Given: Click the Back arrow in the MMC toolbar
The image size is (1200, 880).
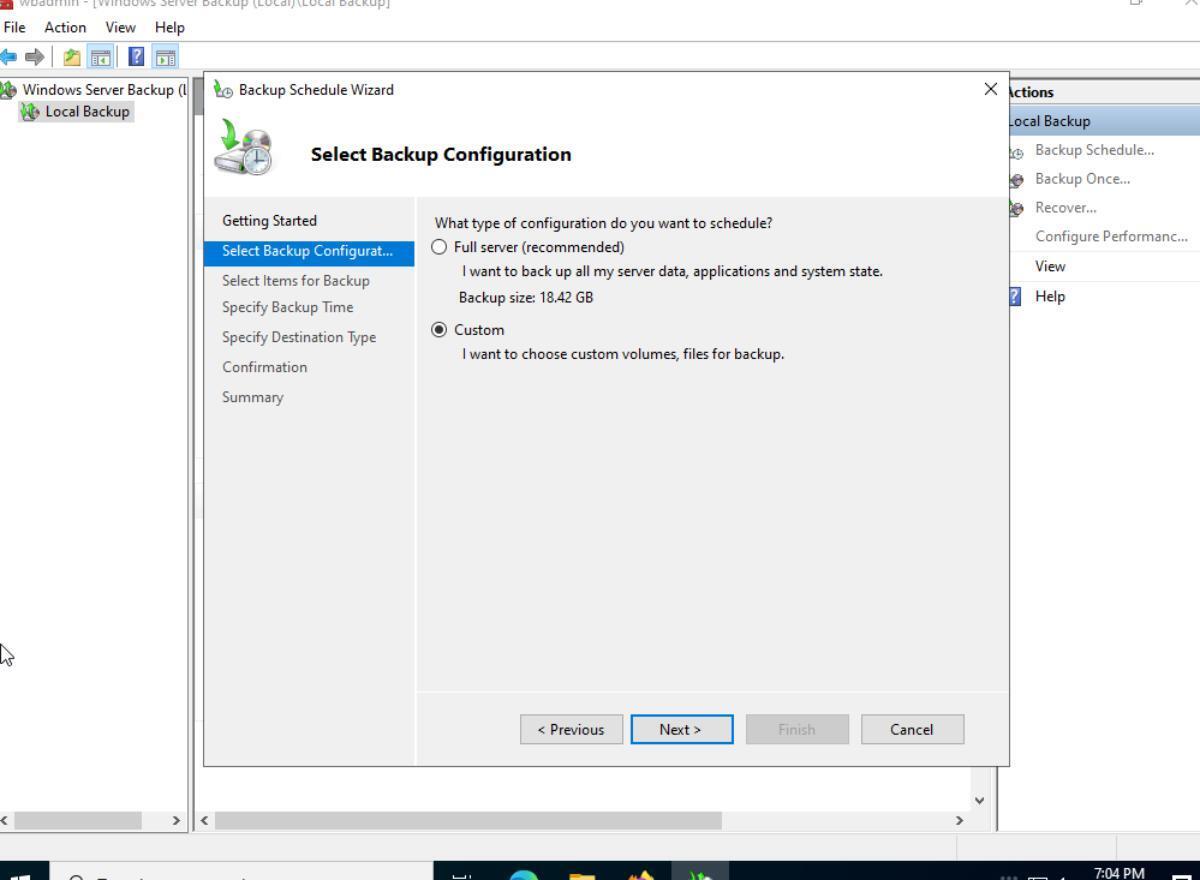Looking at the screenshot, I should [8, 57].
